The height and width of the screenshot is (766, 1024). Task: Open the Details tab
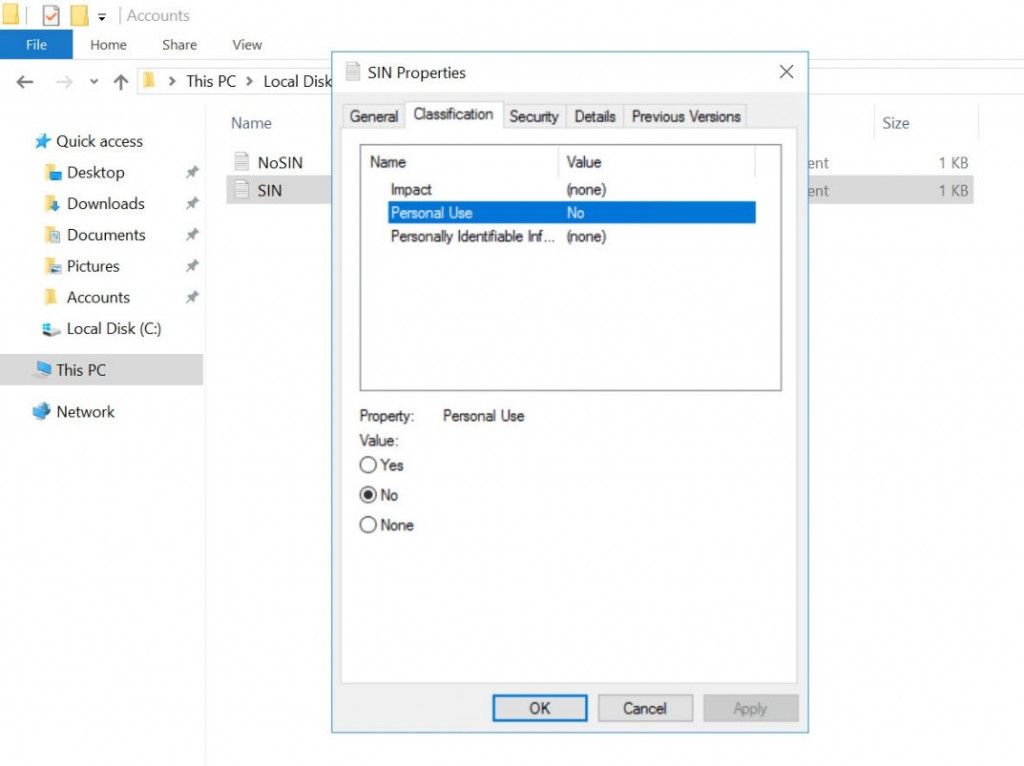[595, 116]
